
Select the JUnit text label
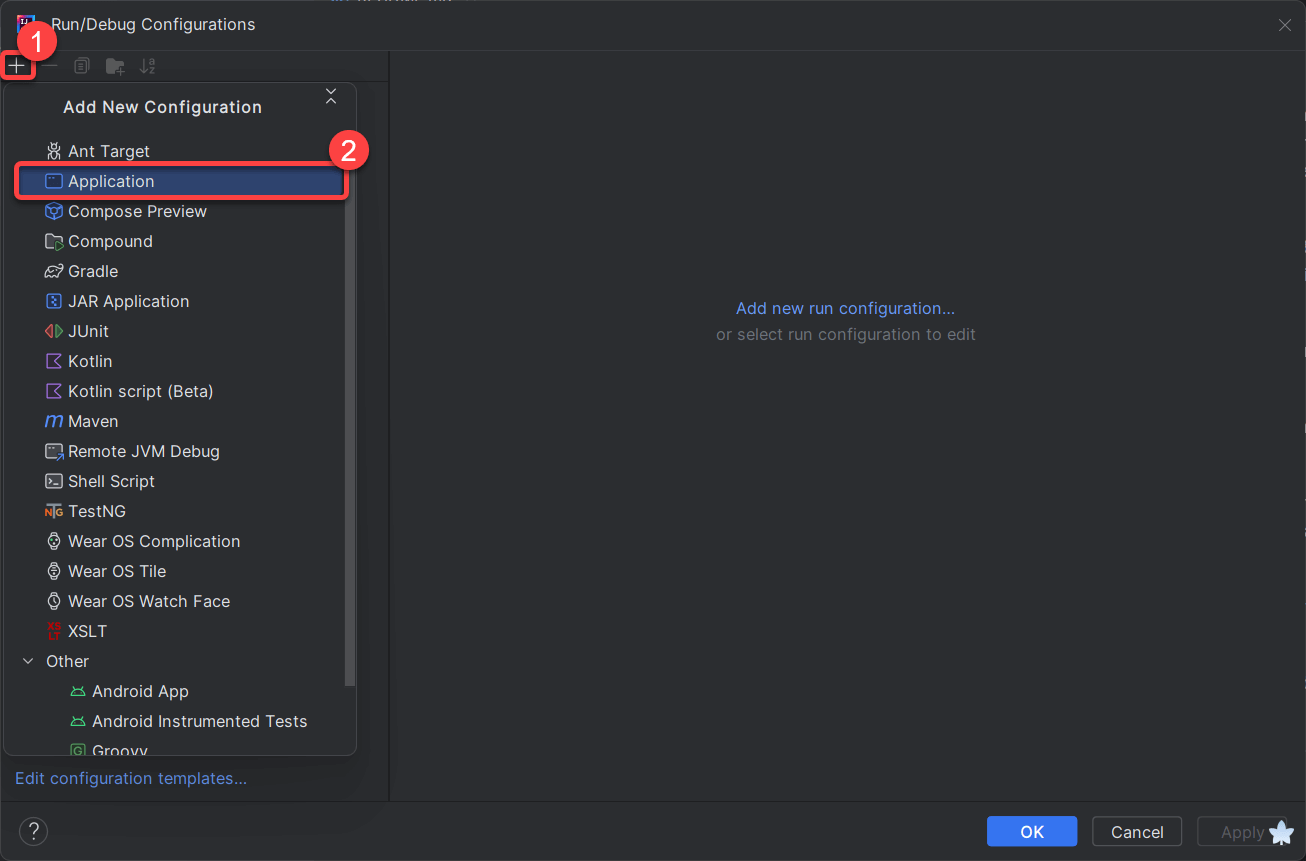click(x=88, y=331)
